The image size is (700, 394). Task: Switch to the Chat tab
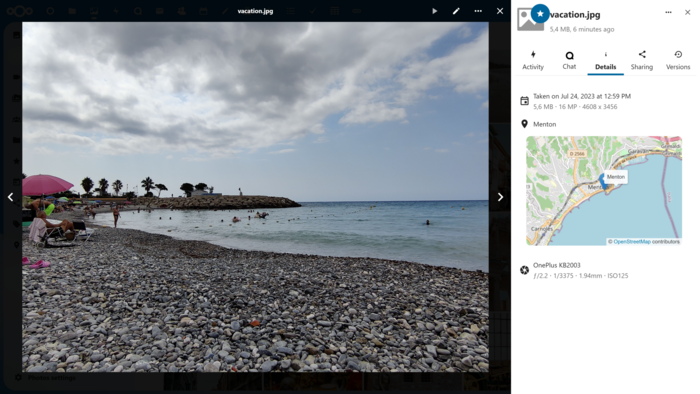569,61
